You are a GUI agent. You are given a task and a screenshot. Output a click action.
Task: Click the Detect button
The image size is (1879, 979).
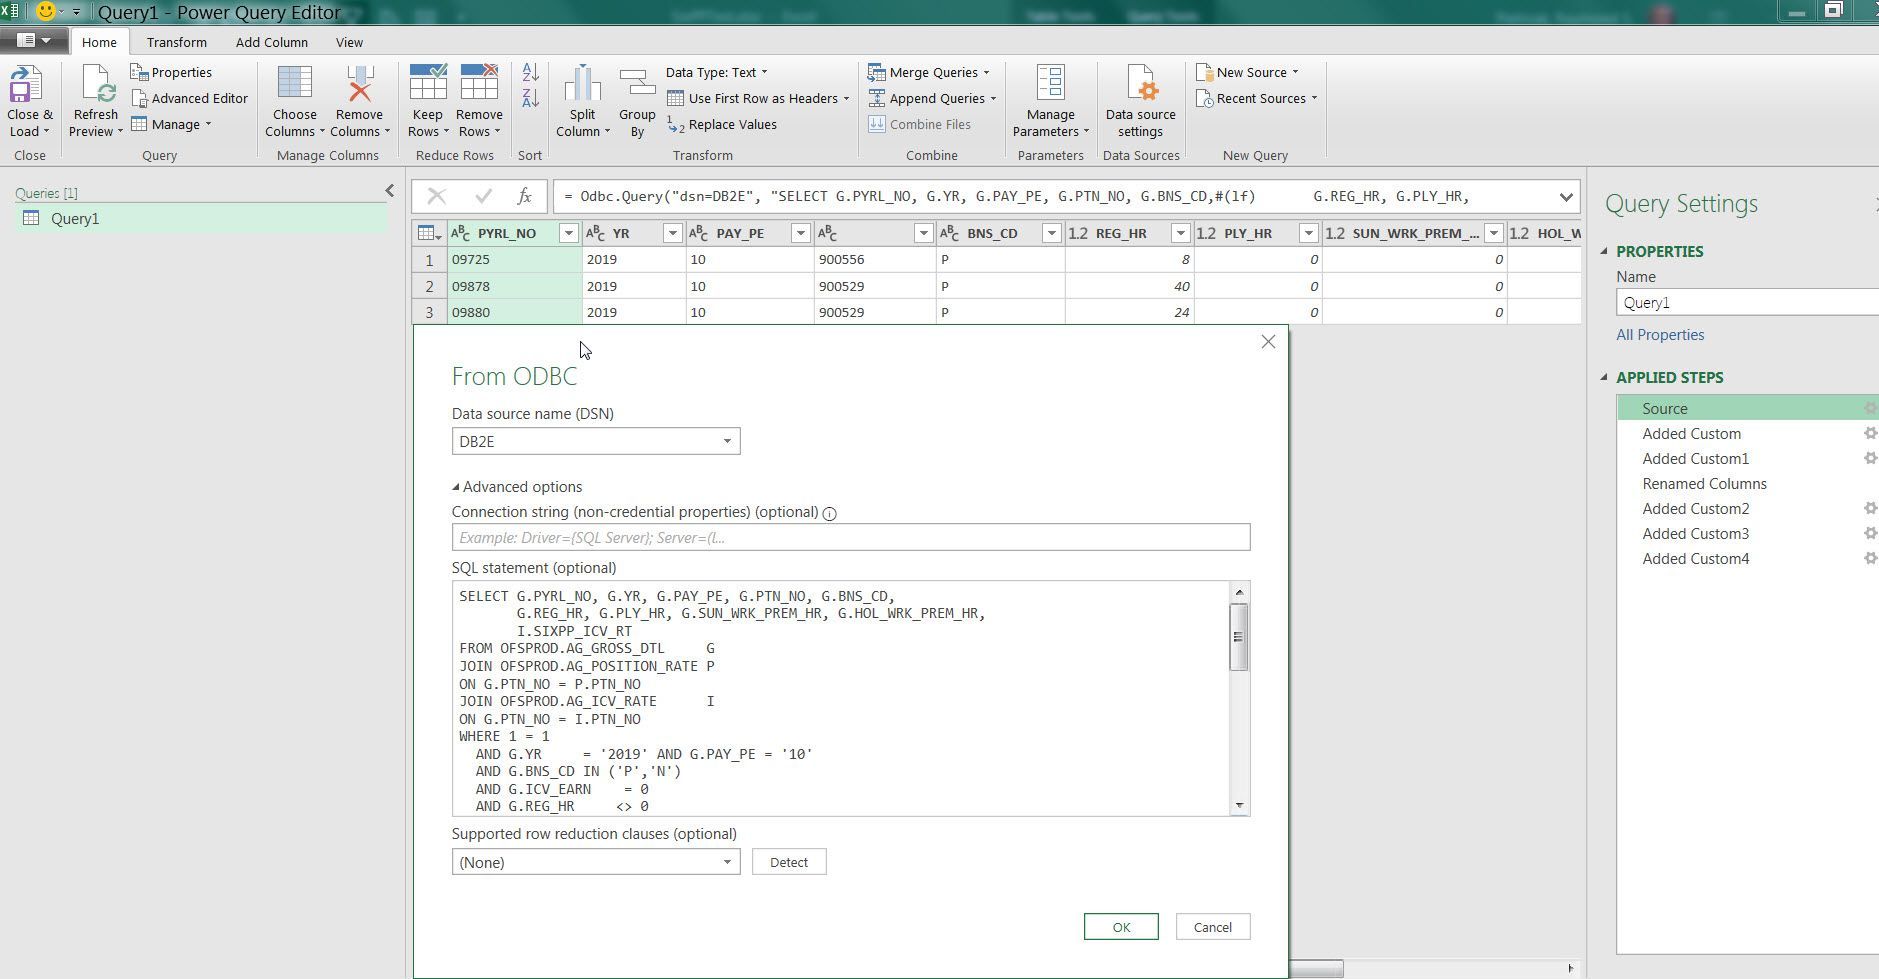789,861
